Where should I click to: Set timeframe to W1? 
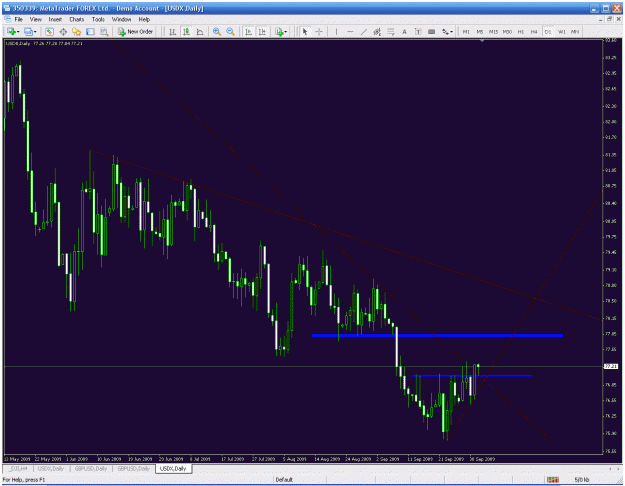(562, 31)
